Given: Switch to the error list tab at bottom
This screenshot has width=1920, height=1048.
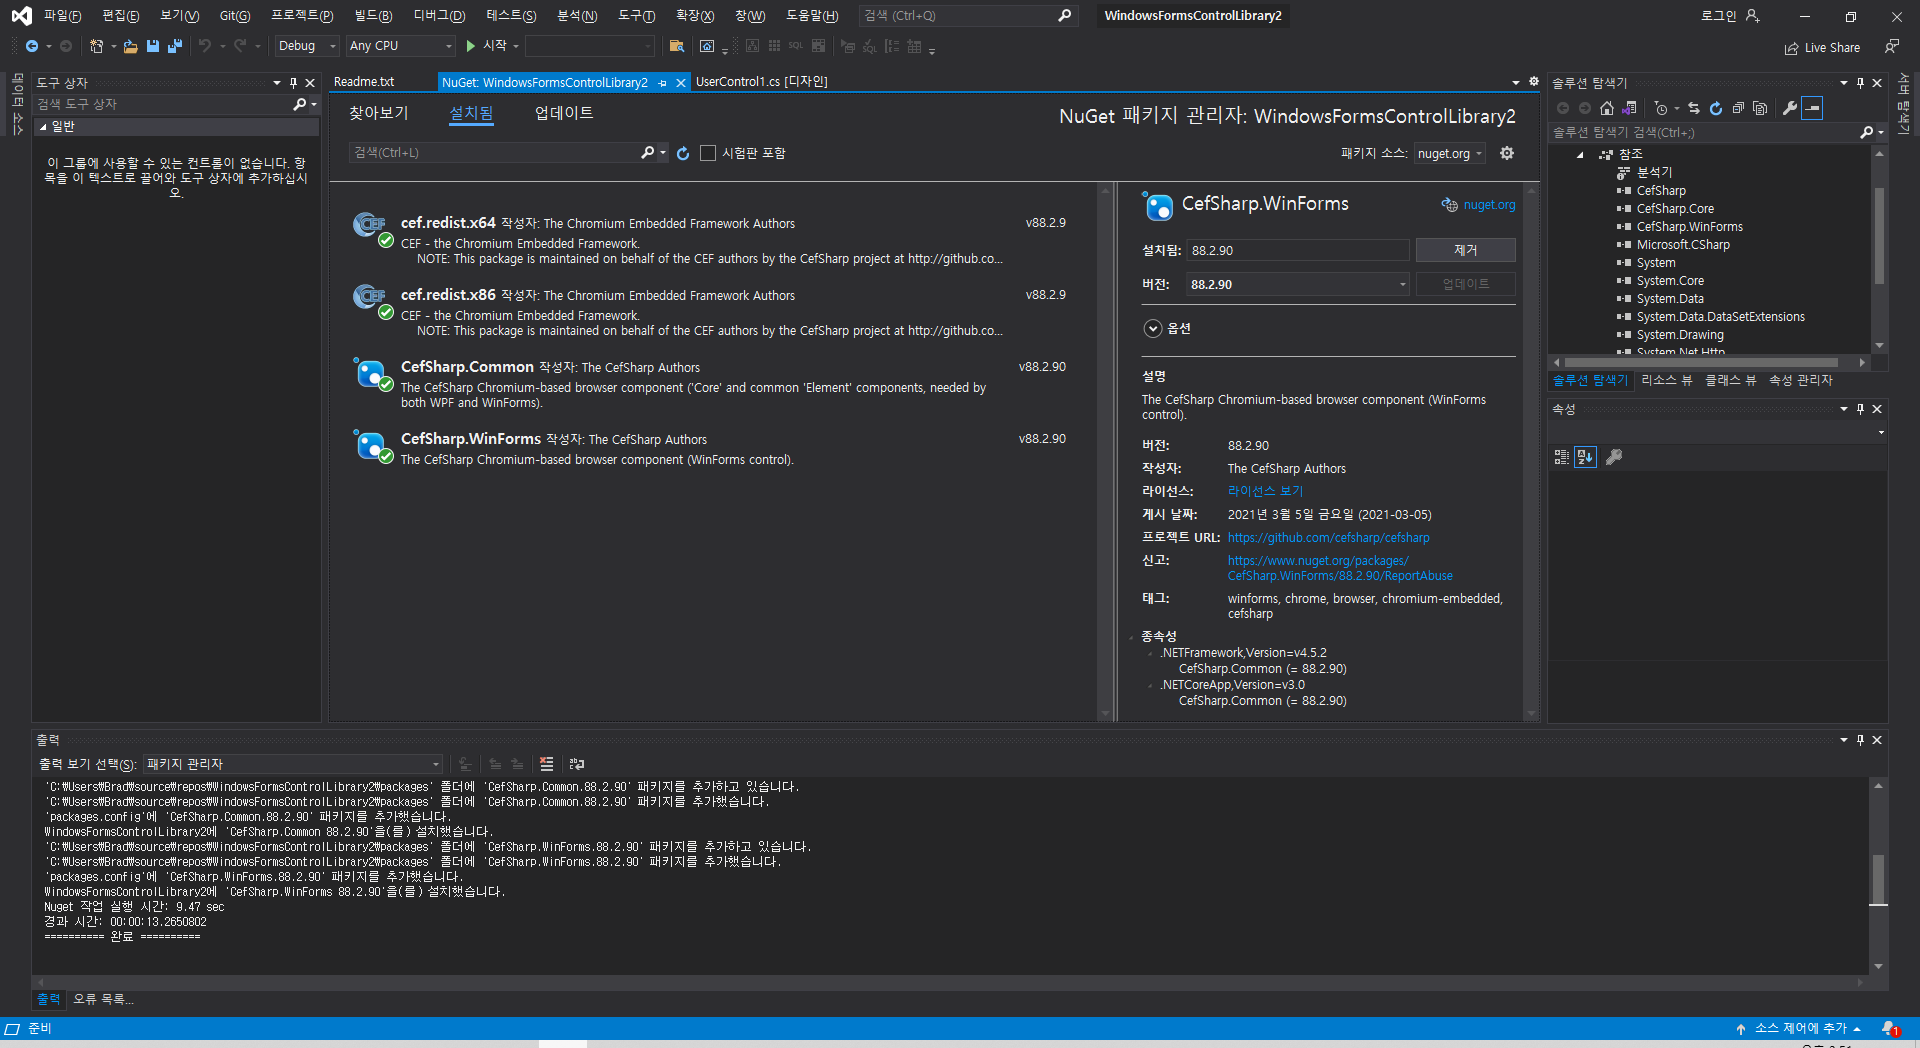Looking at the screenshot, I should (103, 999).
